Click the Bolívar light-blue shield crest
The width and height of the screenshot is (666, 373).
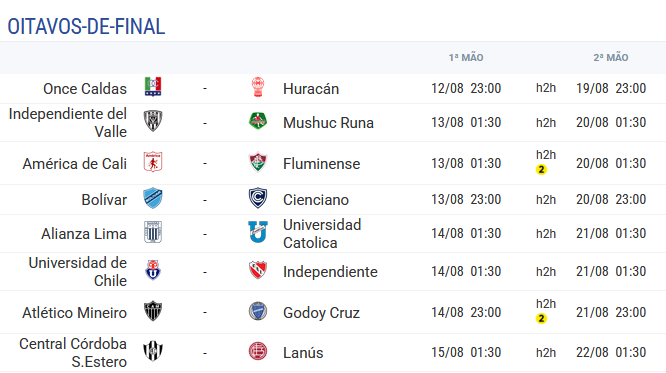[153, 198]
